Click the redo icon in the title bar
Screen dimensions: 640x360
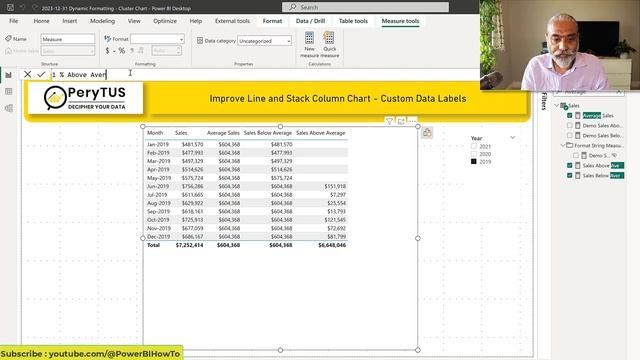(35, 7)
